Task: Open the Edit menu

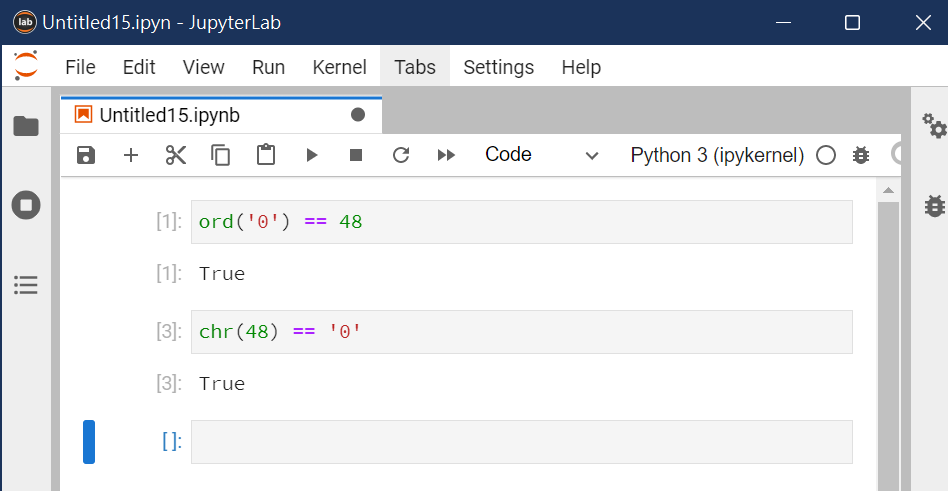Action: coord(139,67)
